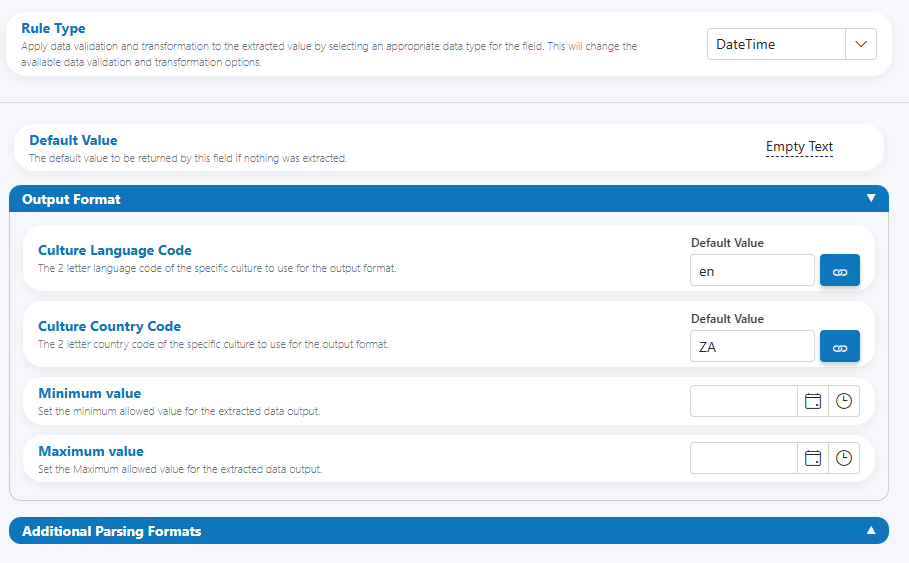This screenshot has width=909, height=563.
Task: Click the Maximum value heading
Action: (91, 451)
